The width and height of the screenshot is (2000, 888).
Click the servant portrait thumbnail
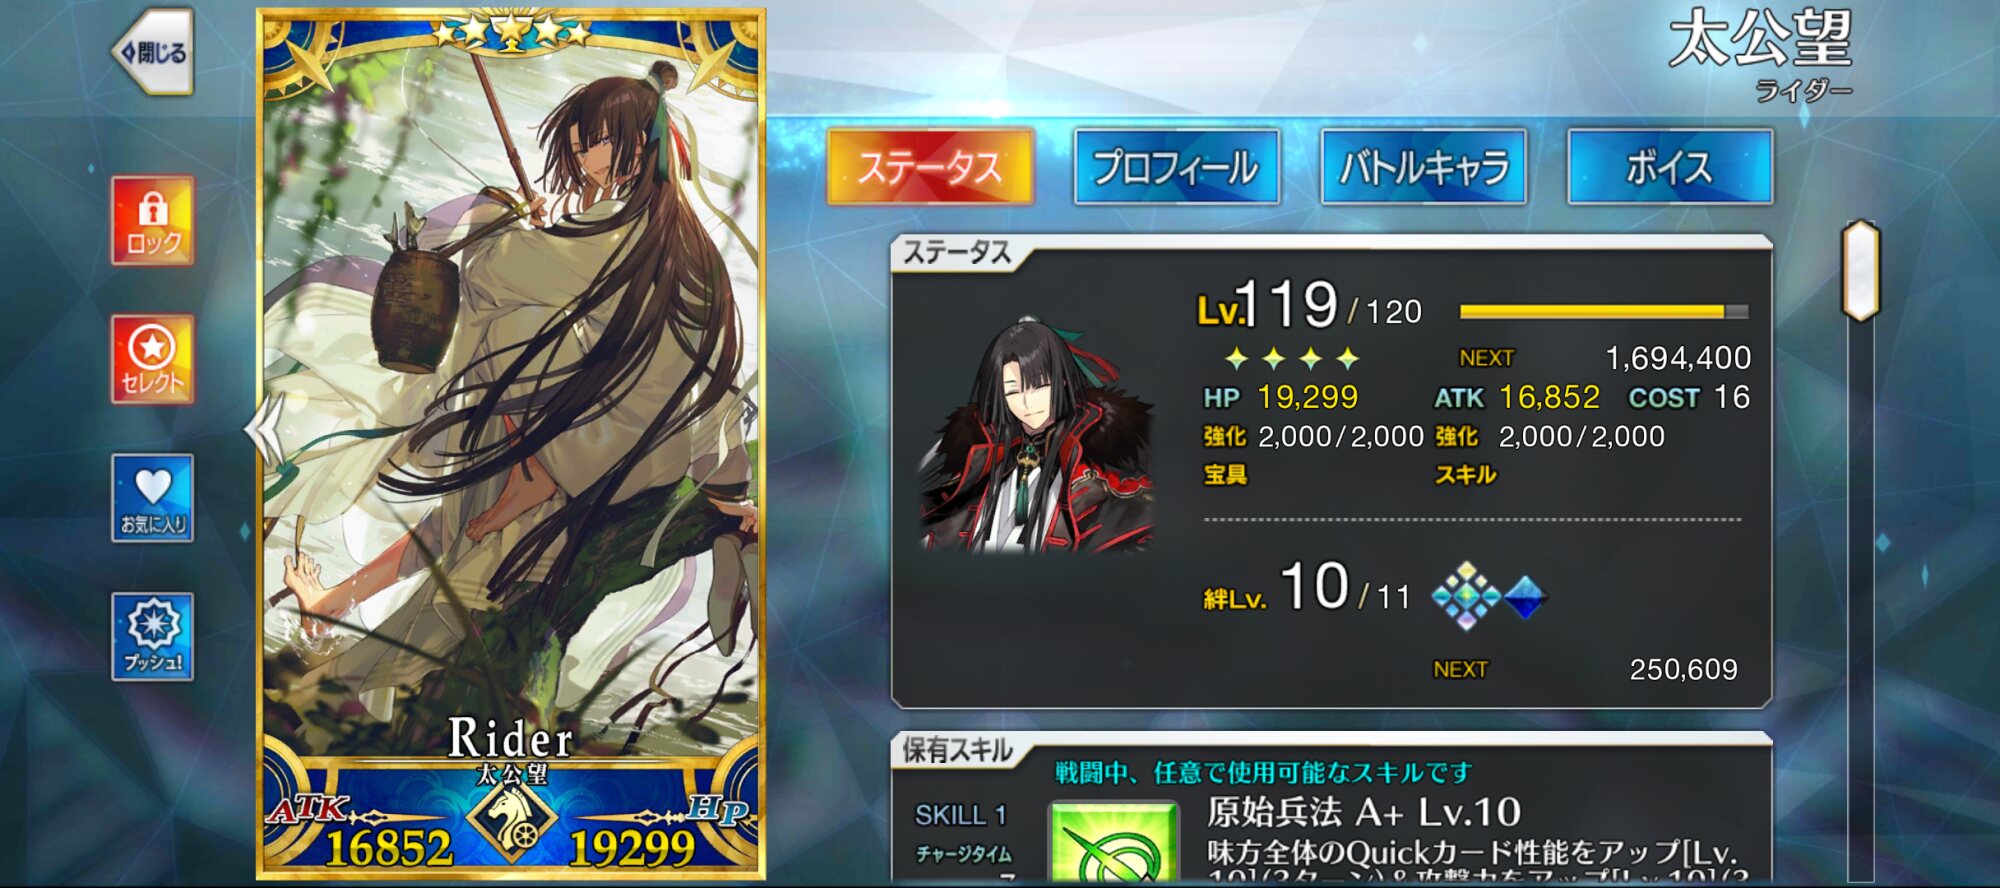(1036, 435)
